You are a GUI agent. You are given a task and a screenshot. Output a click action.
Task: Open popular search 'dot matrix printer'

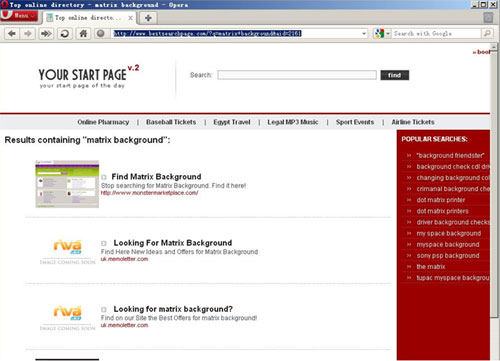tap(441, 200)
